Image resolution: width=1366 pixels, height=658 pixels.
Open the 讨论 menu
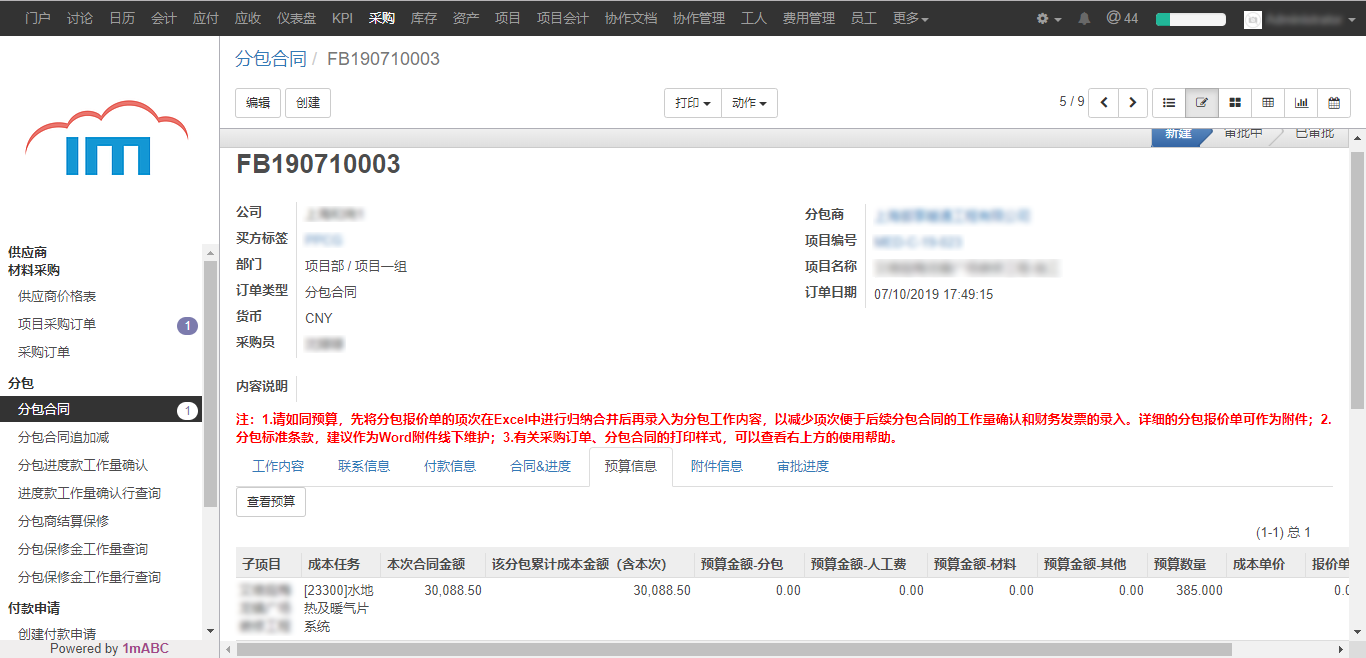coord(80,18)
